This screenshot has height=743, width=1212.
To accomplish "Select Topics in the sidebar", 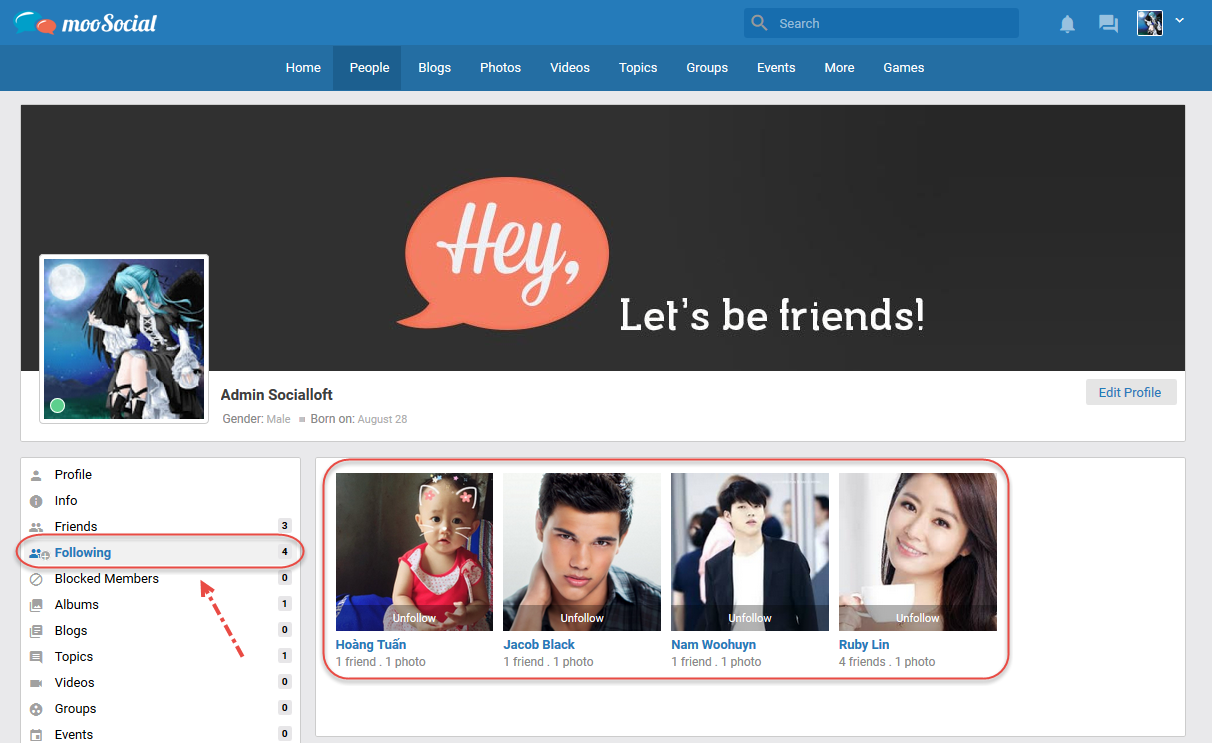I will 74,657.
